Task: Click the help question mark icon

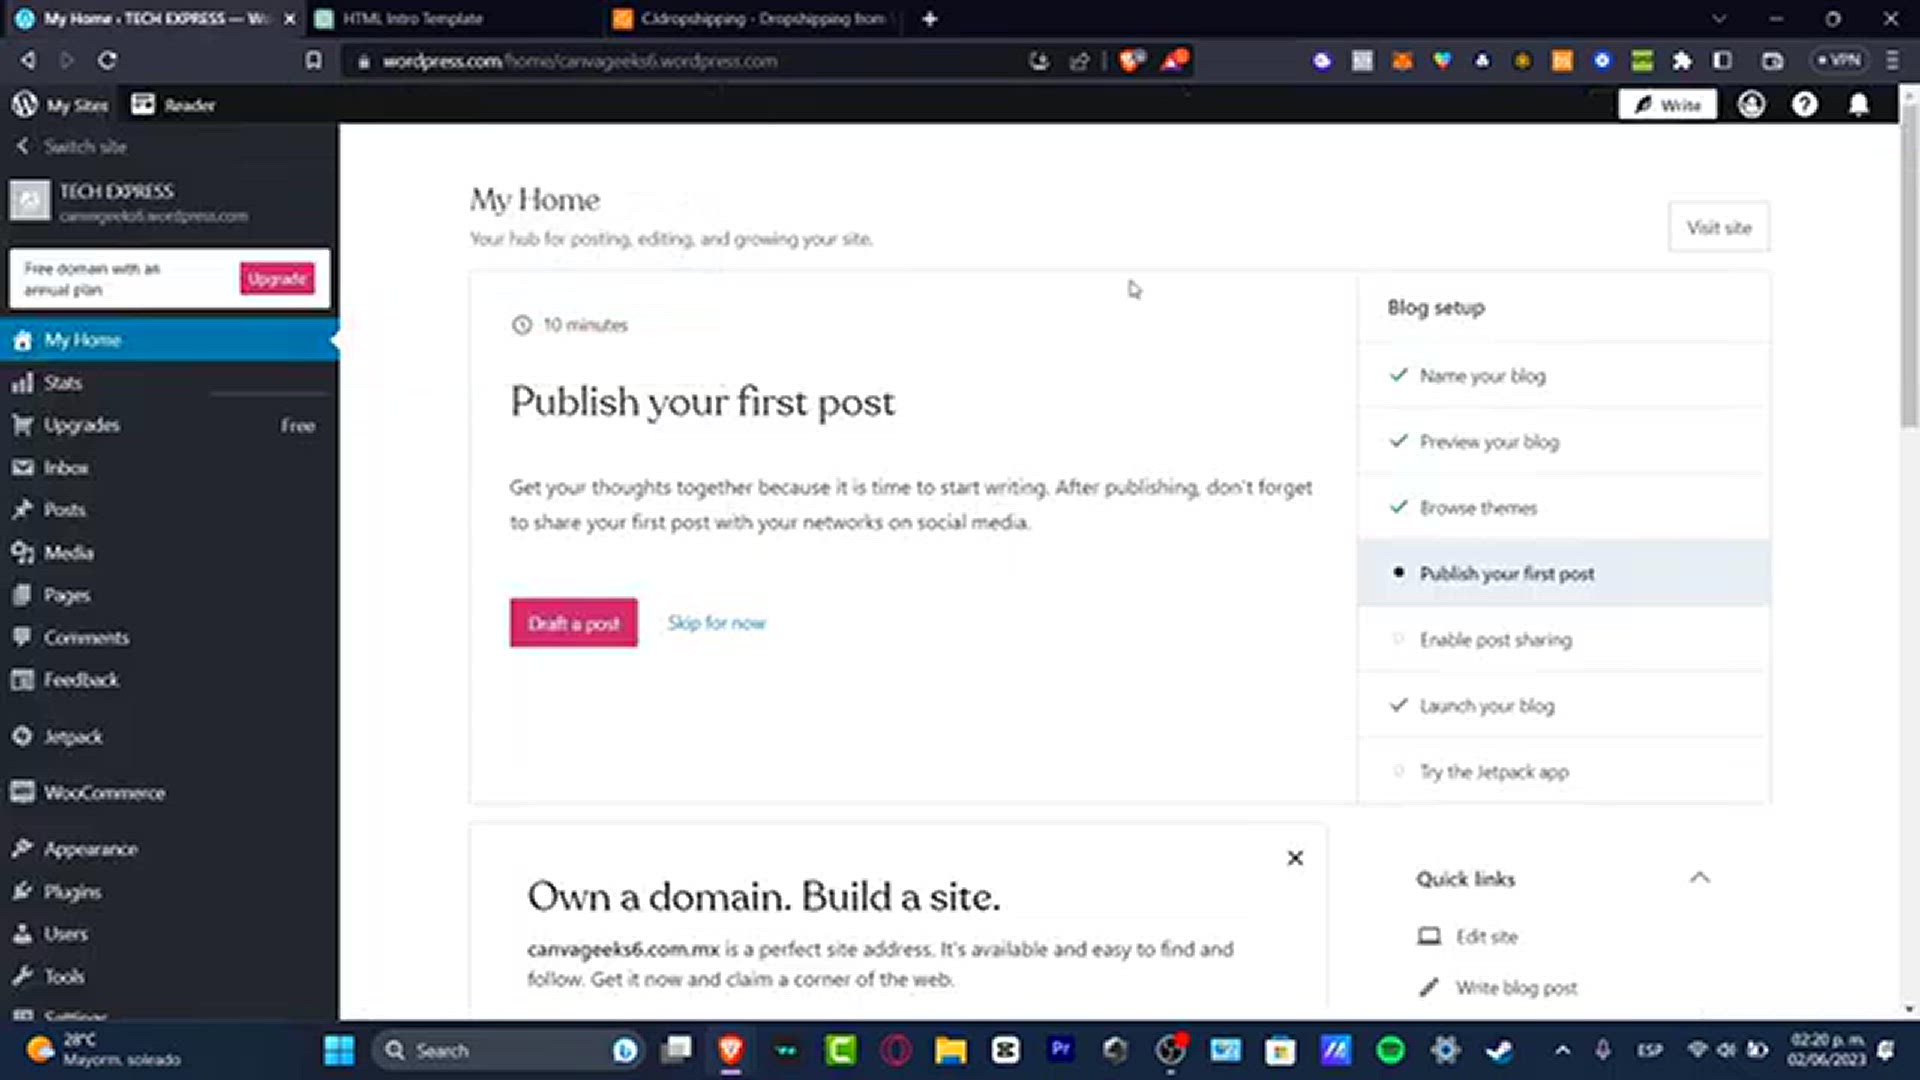Action: point(1804,105)
